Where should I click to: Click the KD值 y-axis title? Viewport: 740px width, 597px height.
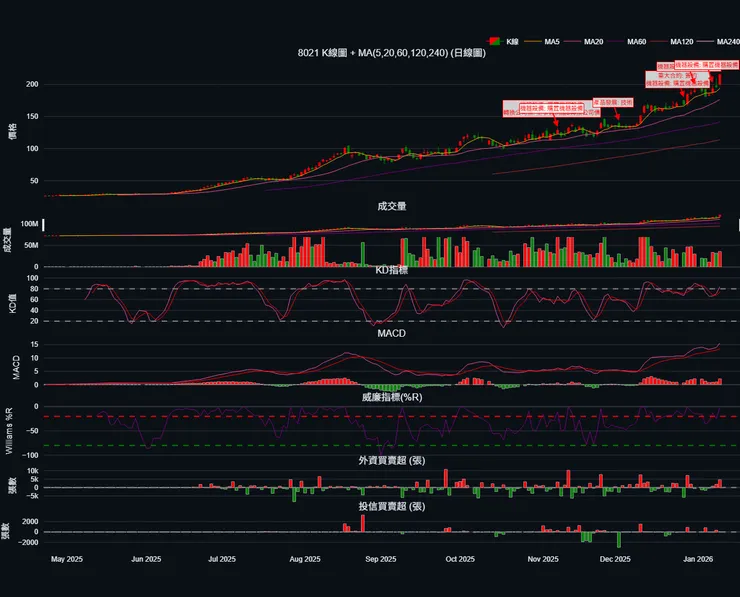click(x=12, y=303)
